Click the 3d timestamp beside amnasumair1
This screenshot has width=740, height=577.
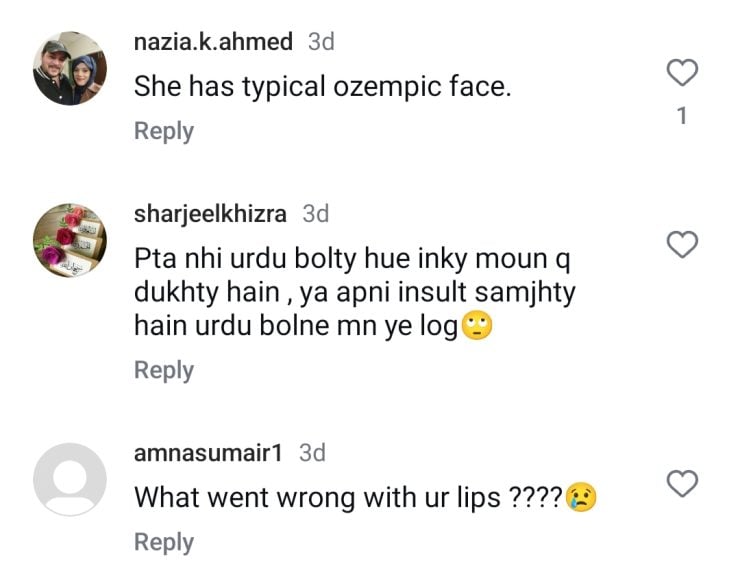(x=313, y=453)
